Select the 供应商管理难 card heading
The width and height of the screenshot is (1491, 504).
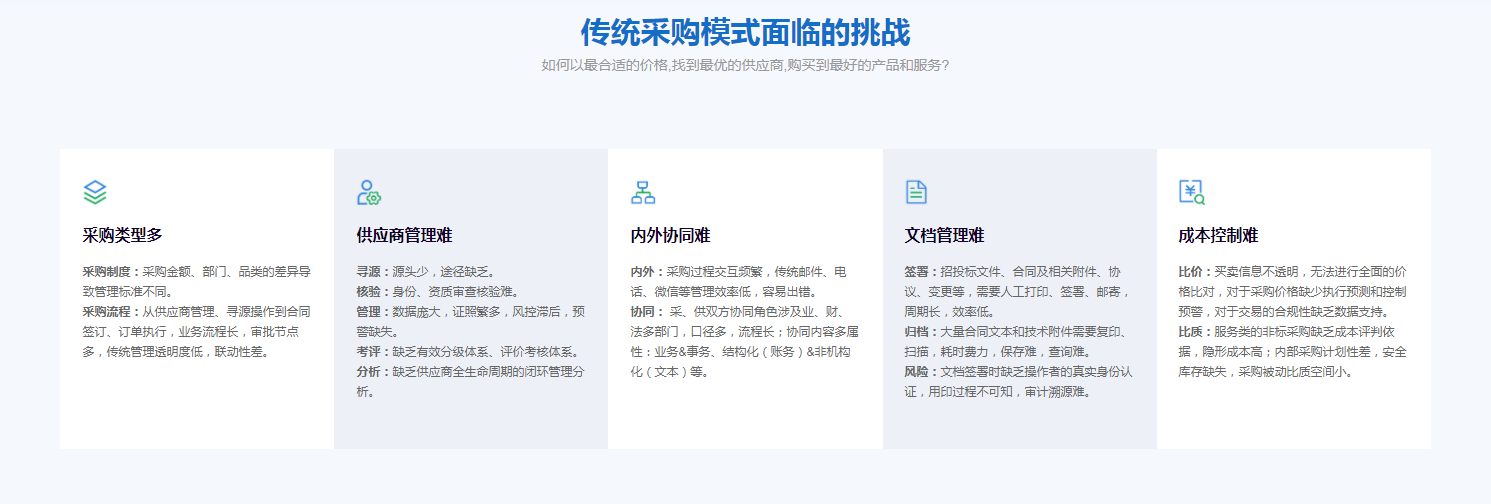click(404, 236)
